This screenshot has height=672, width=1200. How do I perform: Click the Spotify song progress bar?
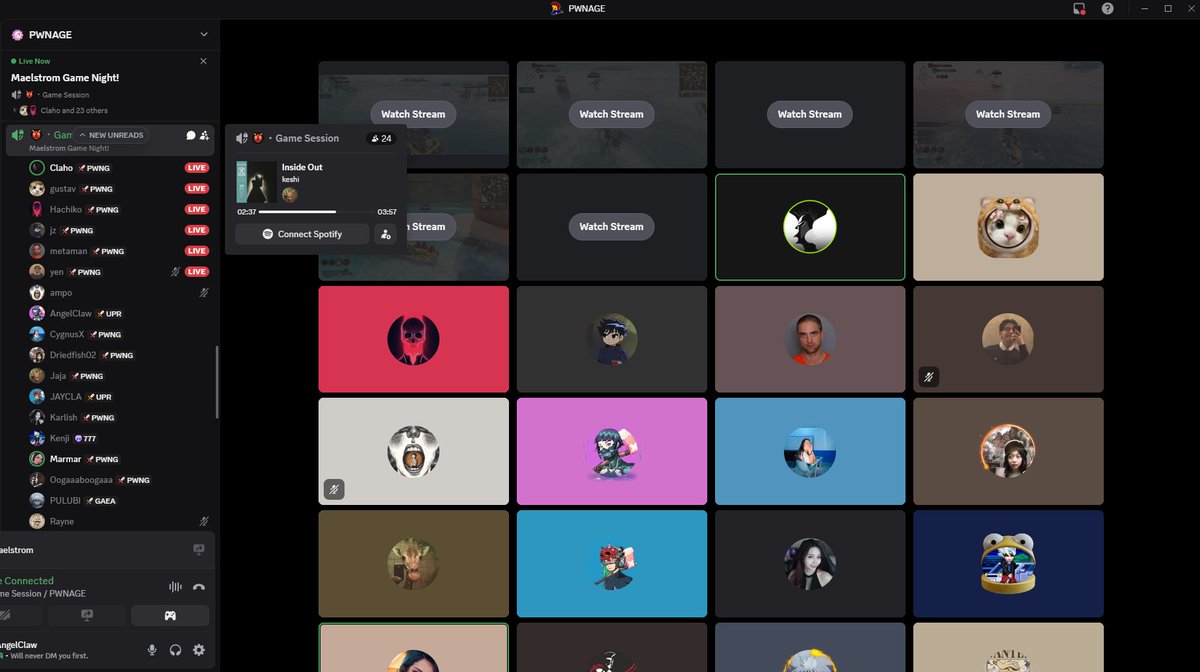coord(316,212)
